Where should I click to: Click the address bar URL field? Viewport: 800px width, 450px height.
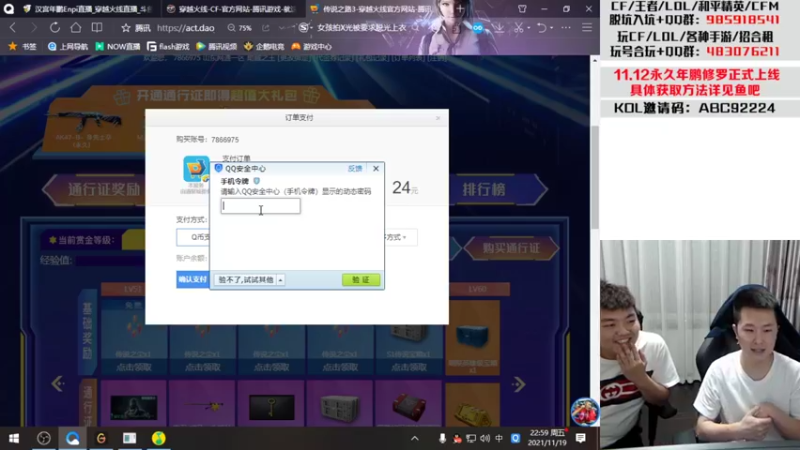(186, 28)
